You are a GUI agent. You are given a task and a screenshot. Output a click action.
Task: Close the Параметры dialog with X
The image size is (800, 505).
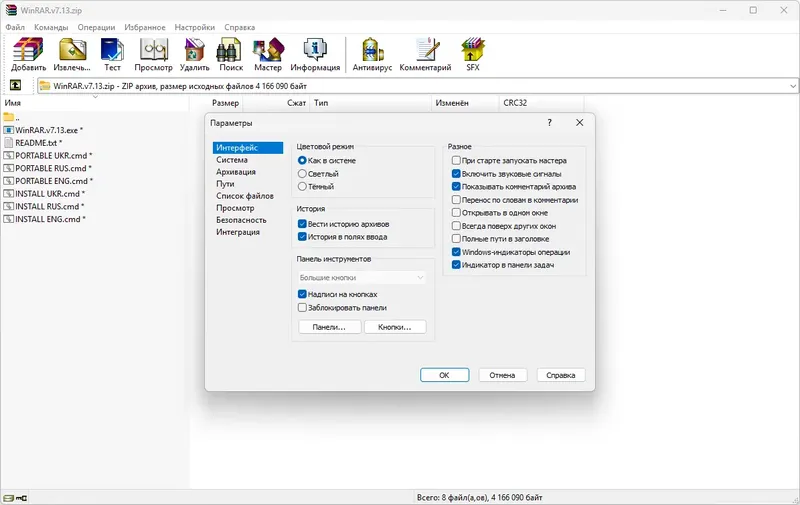pos(580,122)
